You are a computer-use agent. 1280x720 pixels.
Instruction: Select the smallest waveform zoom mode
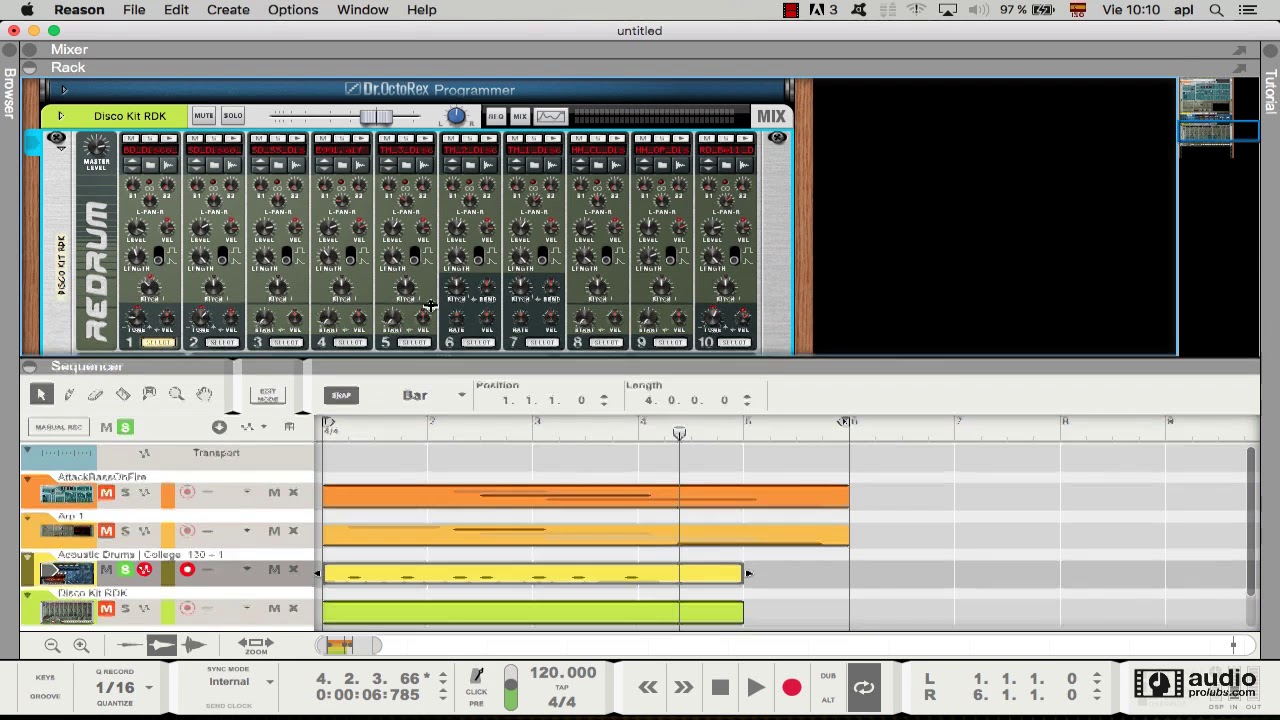(129, 646)
